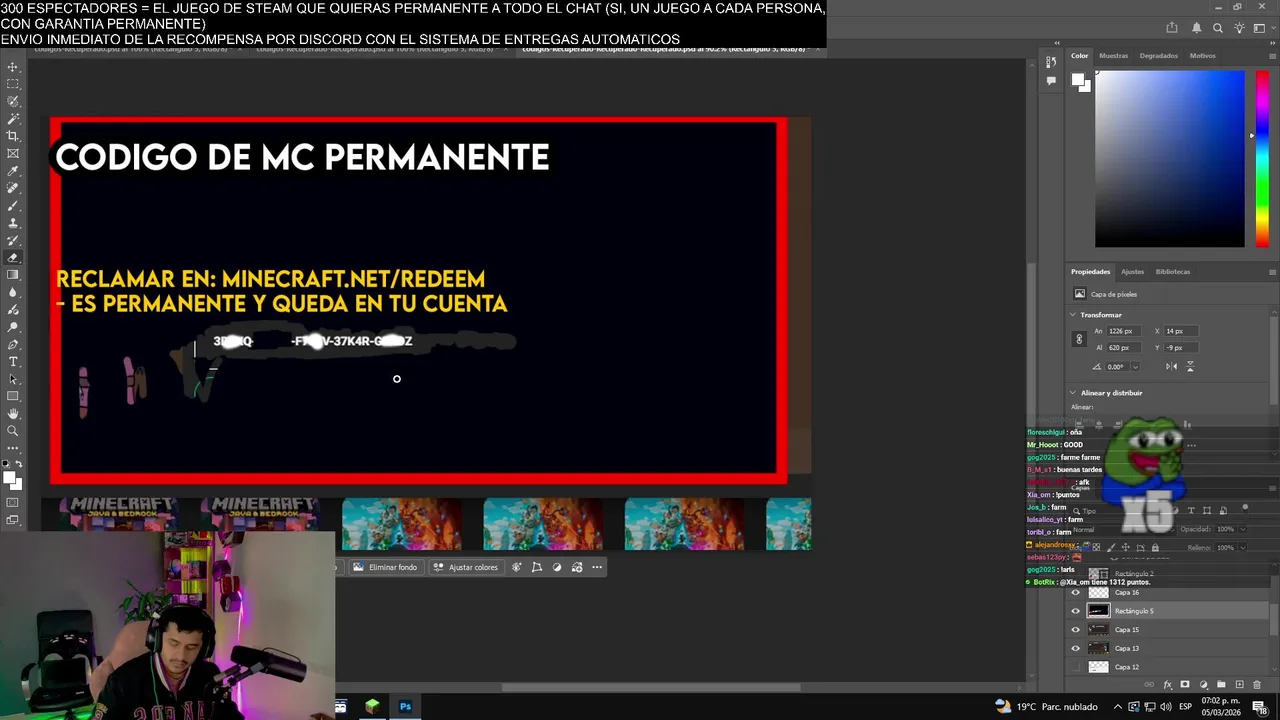Switch to Ajustes tab
The height and width of the screenshot is (720, 1280).
tap(1132, 272)
